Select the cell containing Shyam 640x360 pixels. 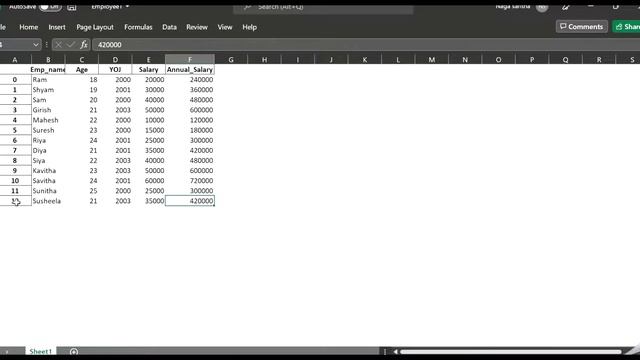pyautogui.click(x=48, y=90)
